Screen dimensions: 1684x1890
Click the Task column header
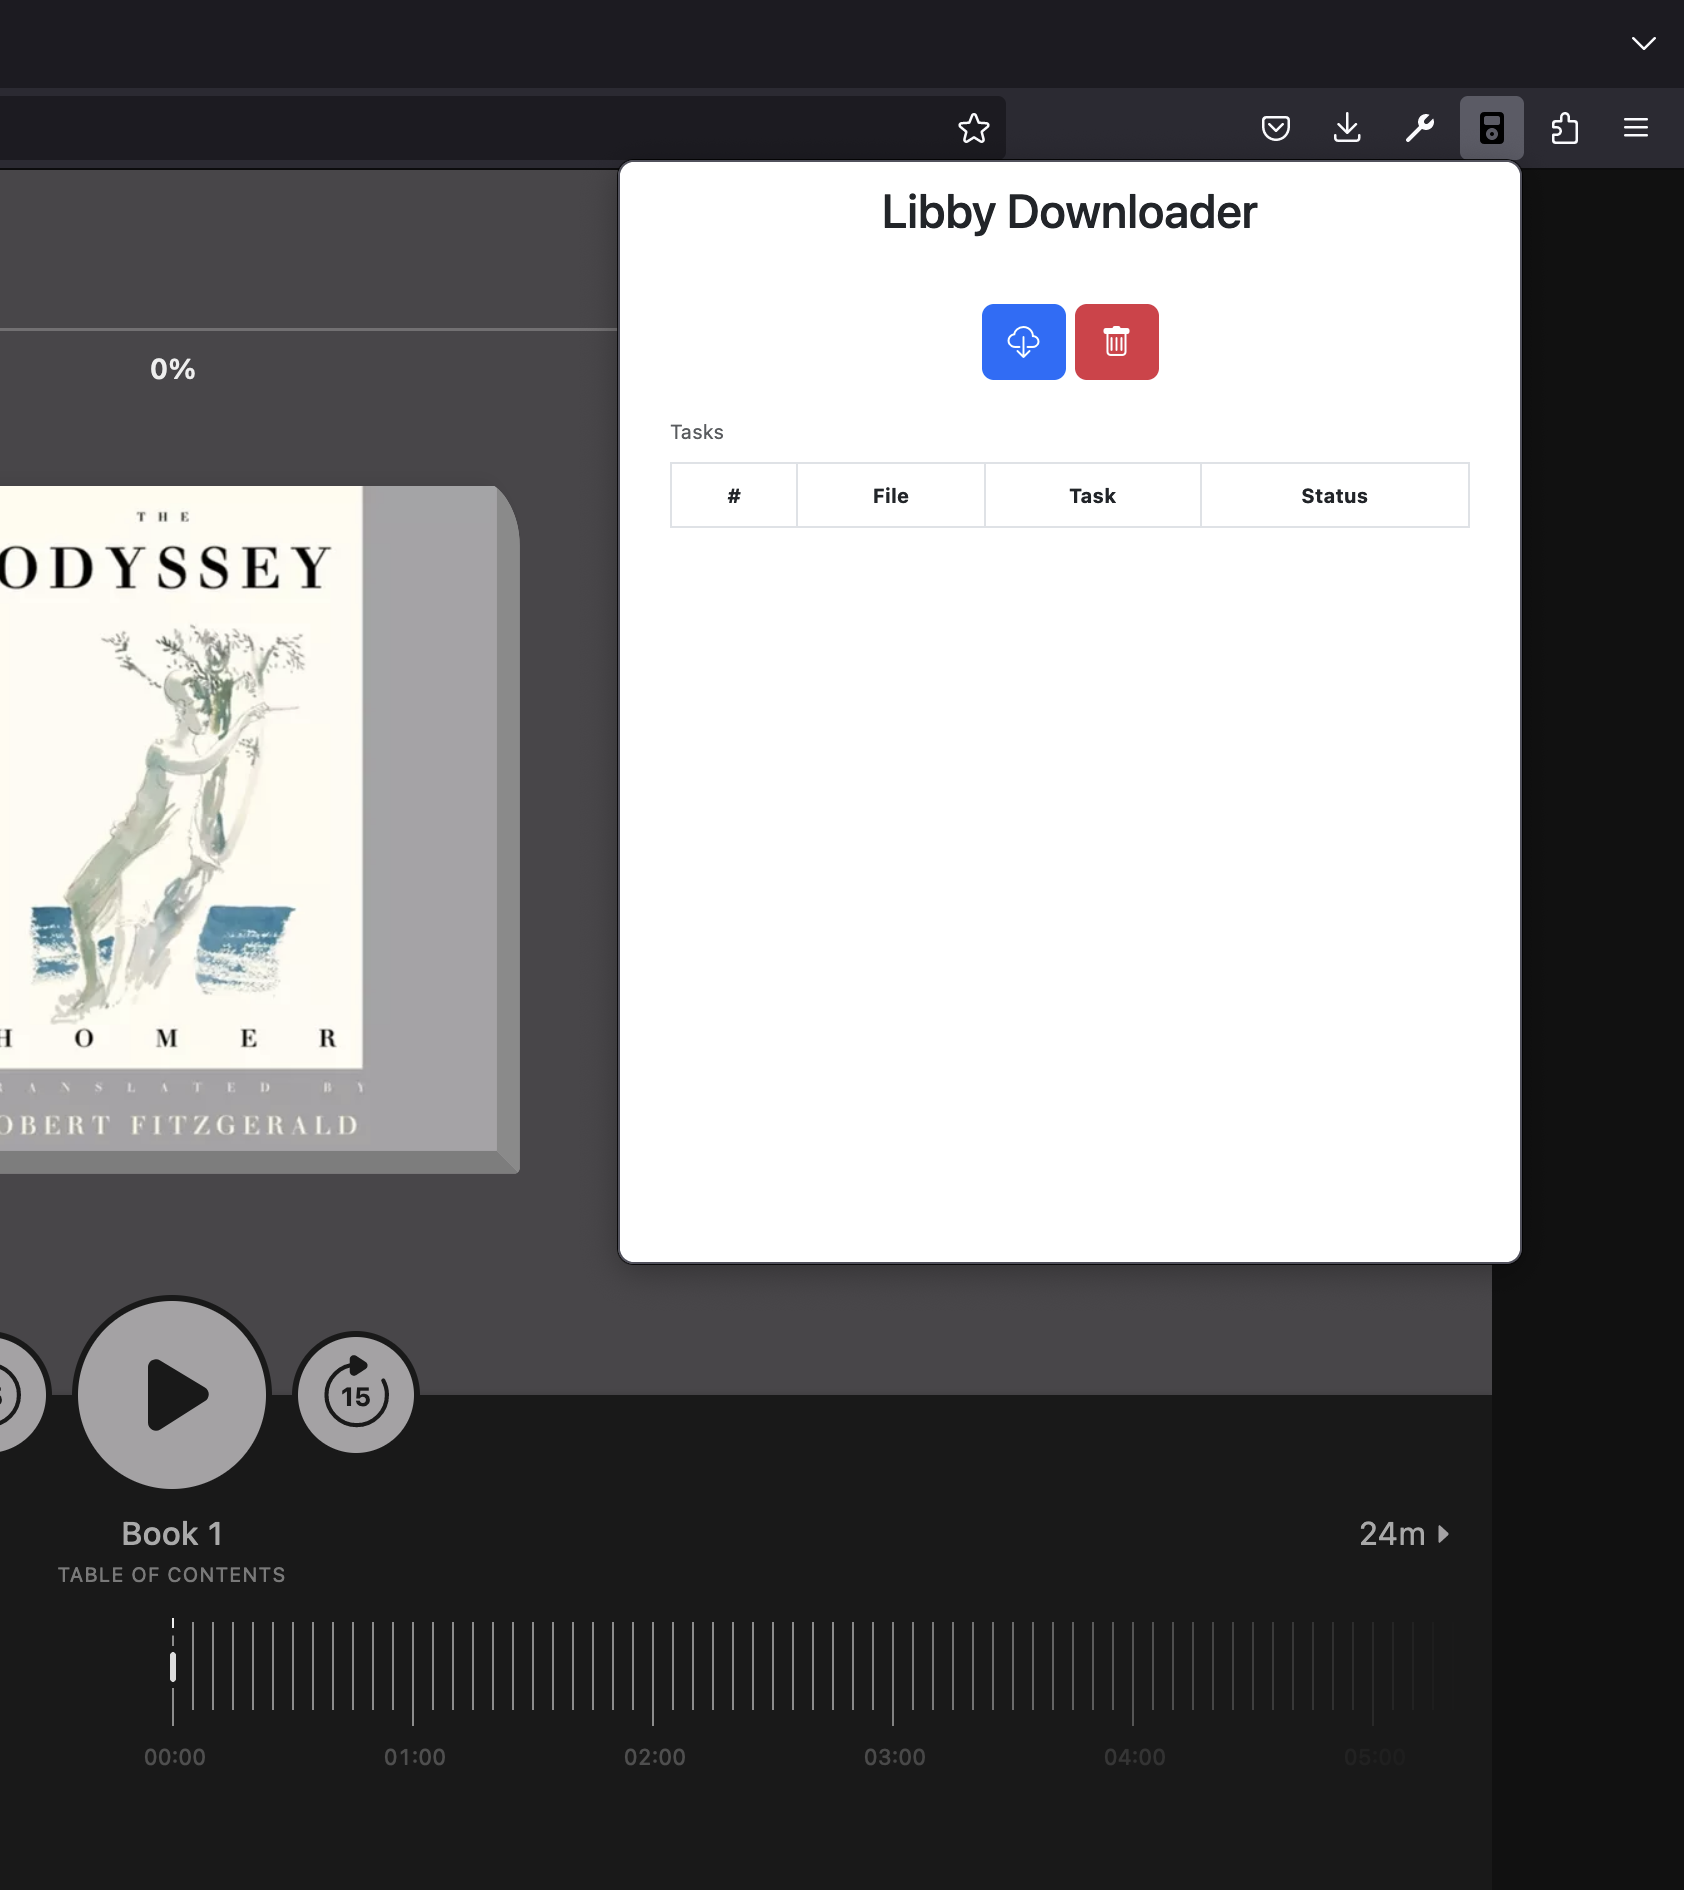1092,495
